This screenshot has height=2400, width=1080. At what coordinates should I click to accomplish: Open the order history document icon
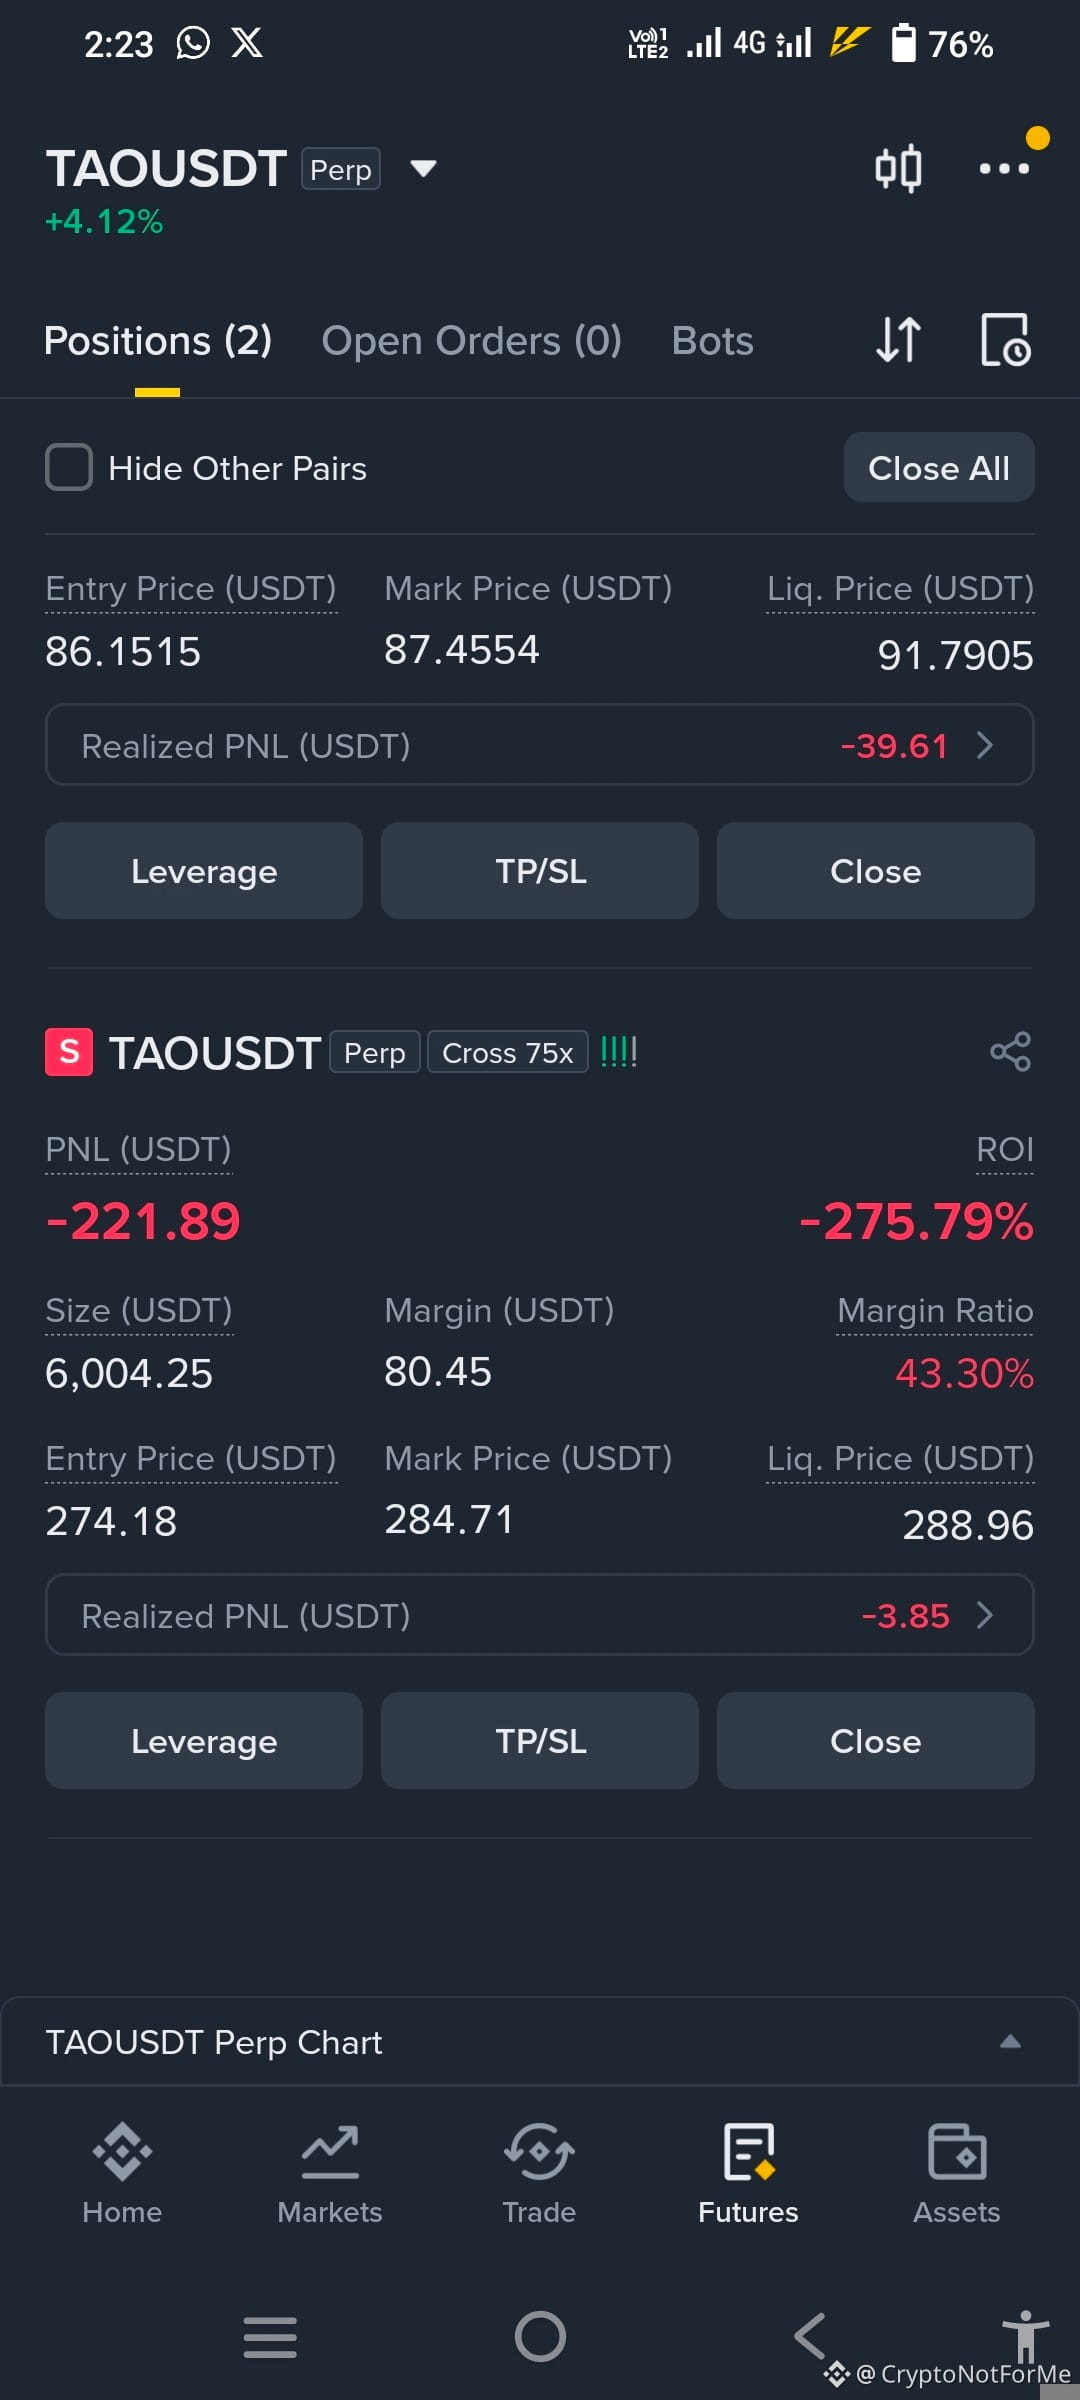pos(1005,340)
